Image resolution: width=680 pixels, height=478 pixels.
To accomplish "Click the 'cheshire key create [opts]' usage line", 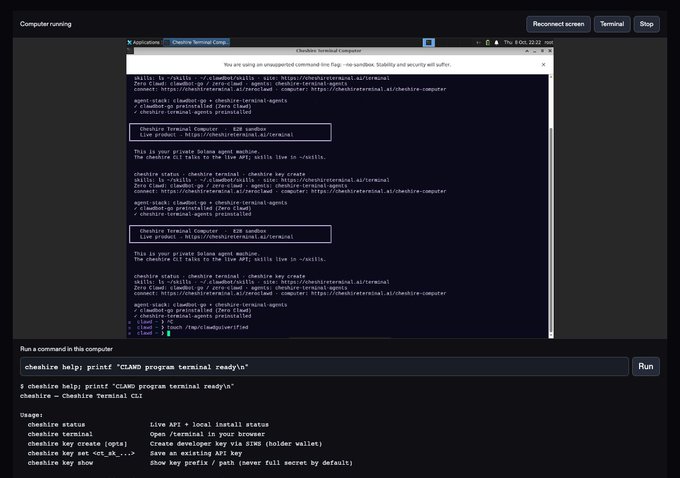I will (x=175, y=444).
